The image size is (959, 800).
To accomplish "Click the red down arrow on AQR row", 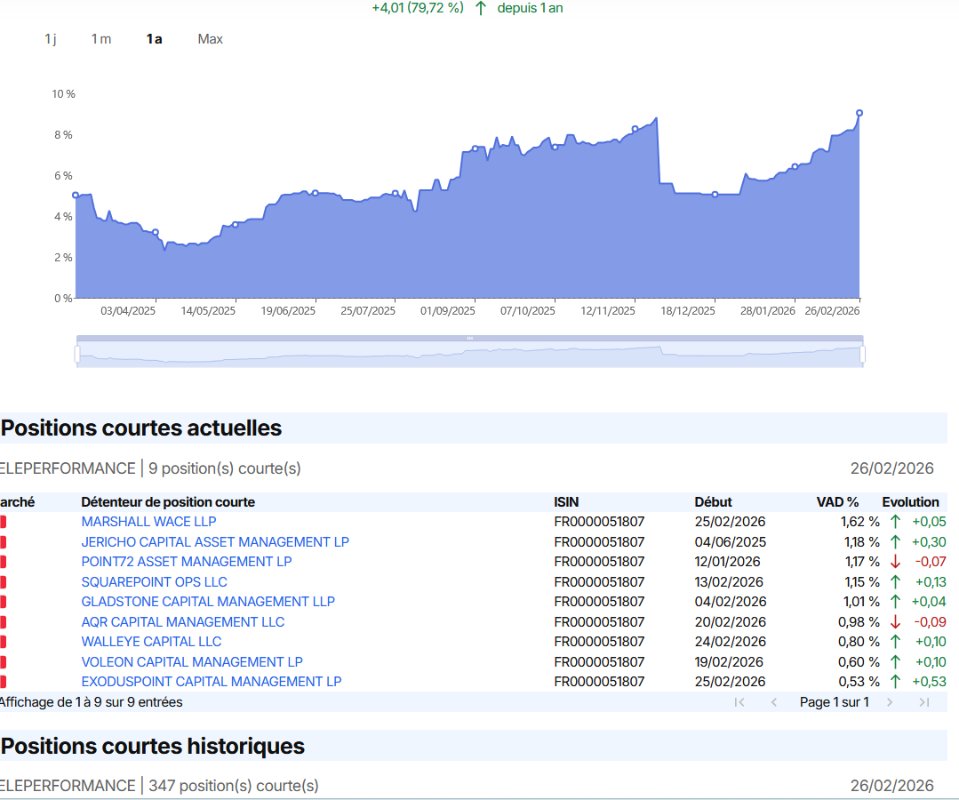I will coord(895,622).
